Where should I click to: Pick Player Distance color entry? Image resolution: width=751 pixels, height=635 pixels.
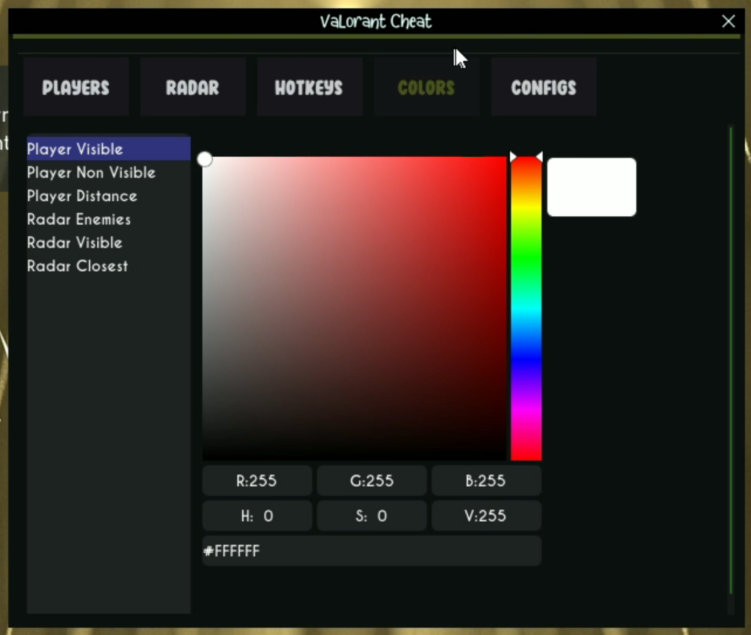pos(109,196)
